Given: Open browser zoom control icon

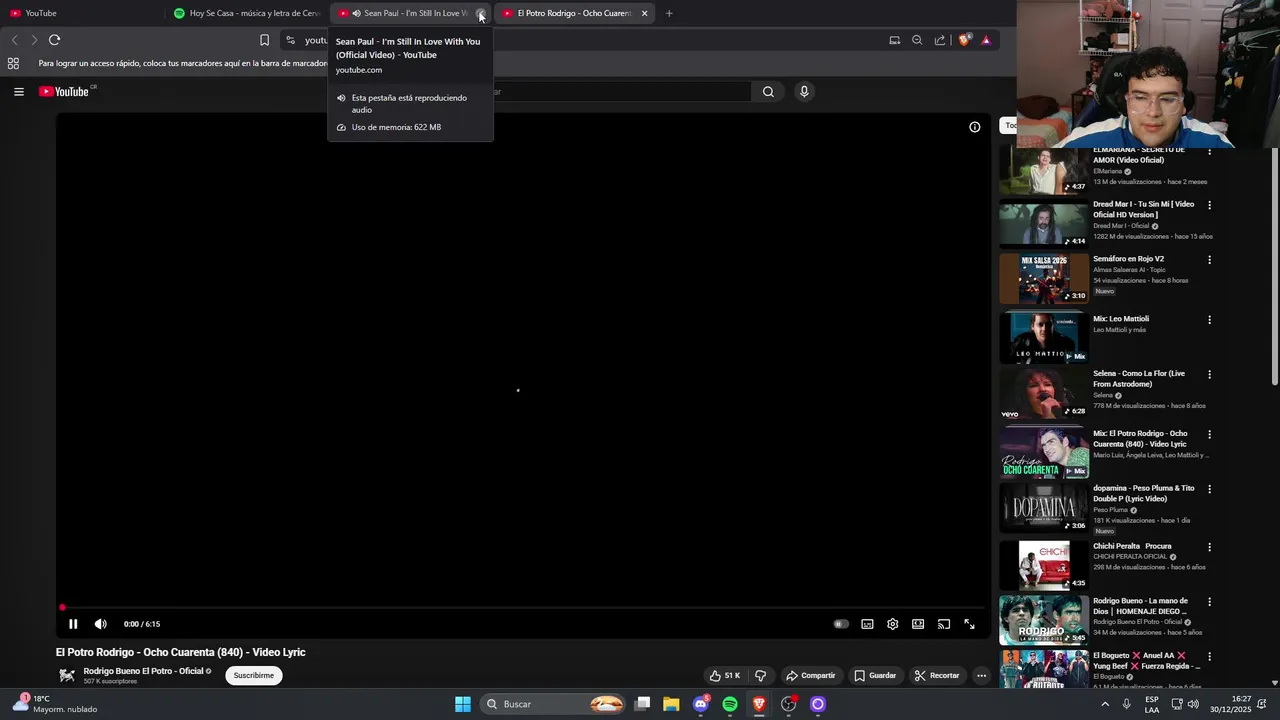Looking at the screenshot, I should coord(917,40).
